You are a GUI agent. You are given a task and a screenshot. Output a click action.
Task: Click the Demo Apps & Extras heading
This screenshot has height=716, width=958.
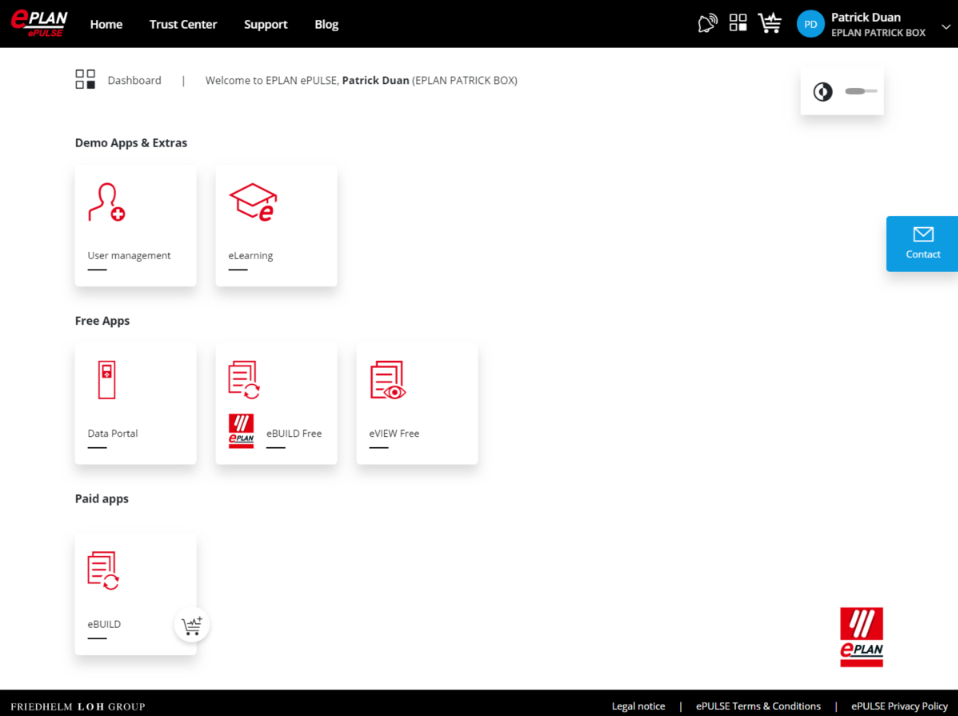point(131,143)
